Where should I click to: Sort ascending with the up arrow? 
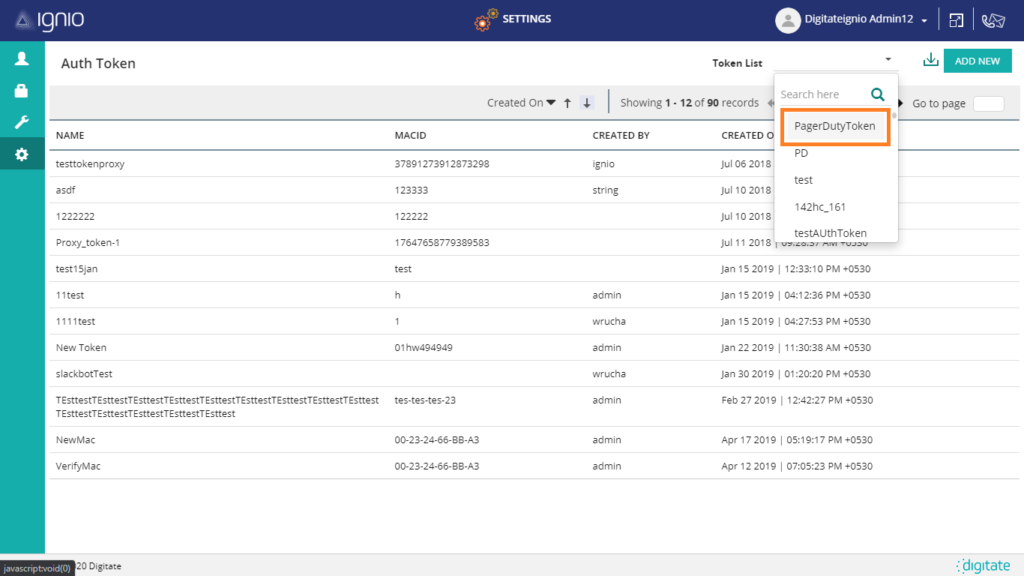point(567,103)
